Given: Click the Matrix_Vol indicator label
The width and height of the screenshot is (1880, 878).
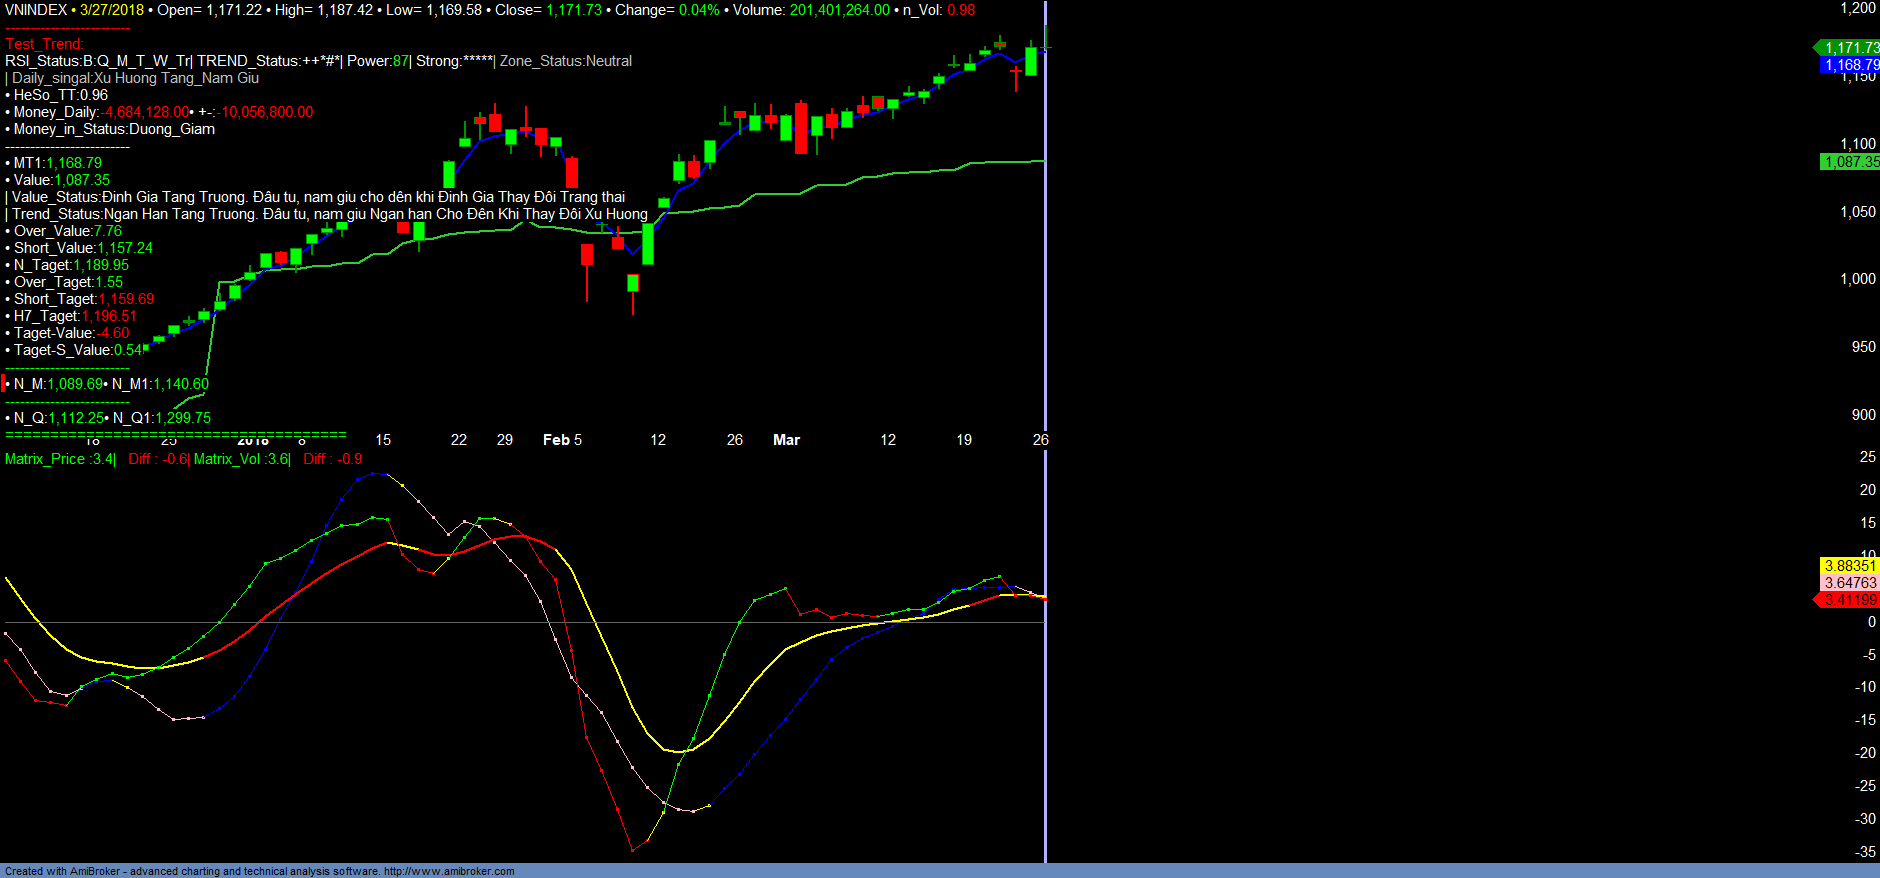Looking at the screenshot, I should (x=240, y=459).
